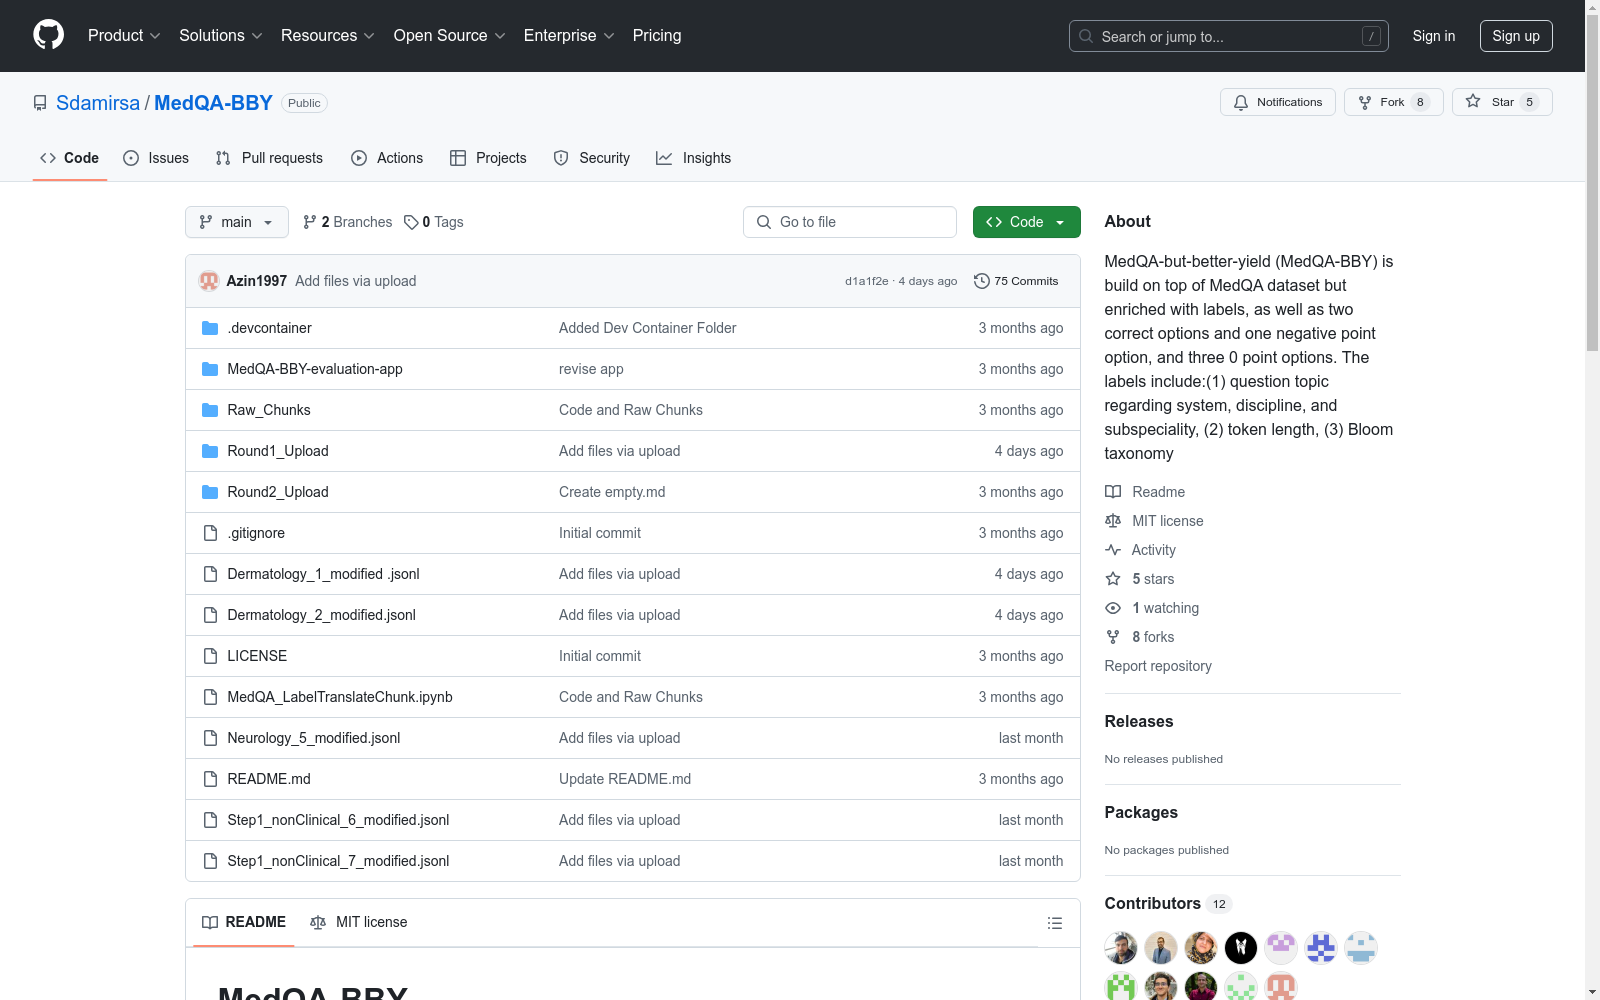1600x1000 pixels.
Task: Open the GitHub homepage logo
Action: [x=48, y=35]
